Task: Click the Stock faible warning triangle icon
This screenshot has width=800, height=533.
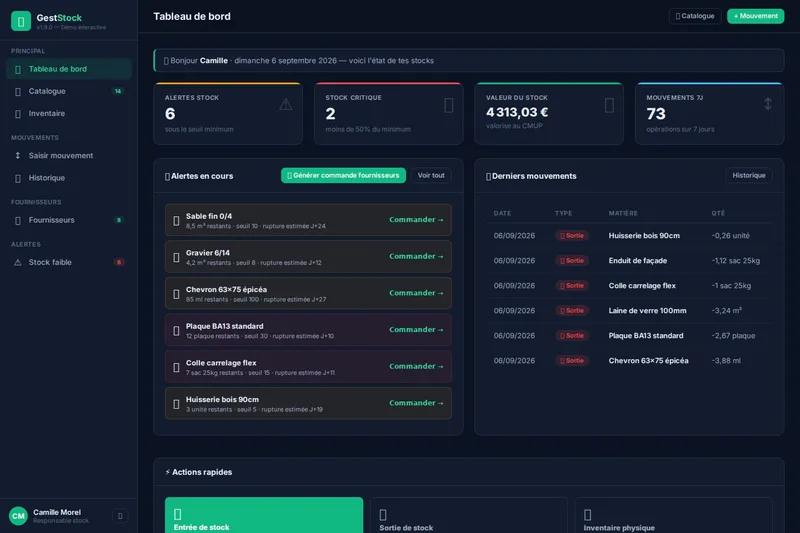Action: pos(18,262)
